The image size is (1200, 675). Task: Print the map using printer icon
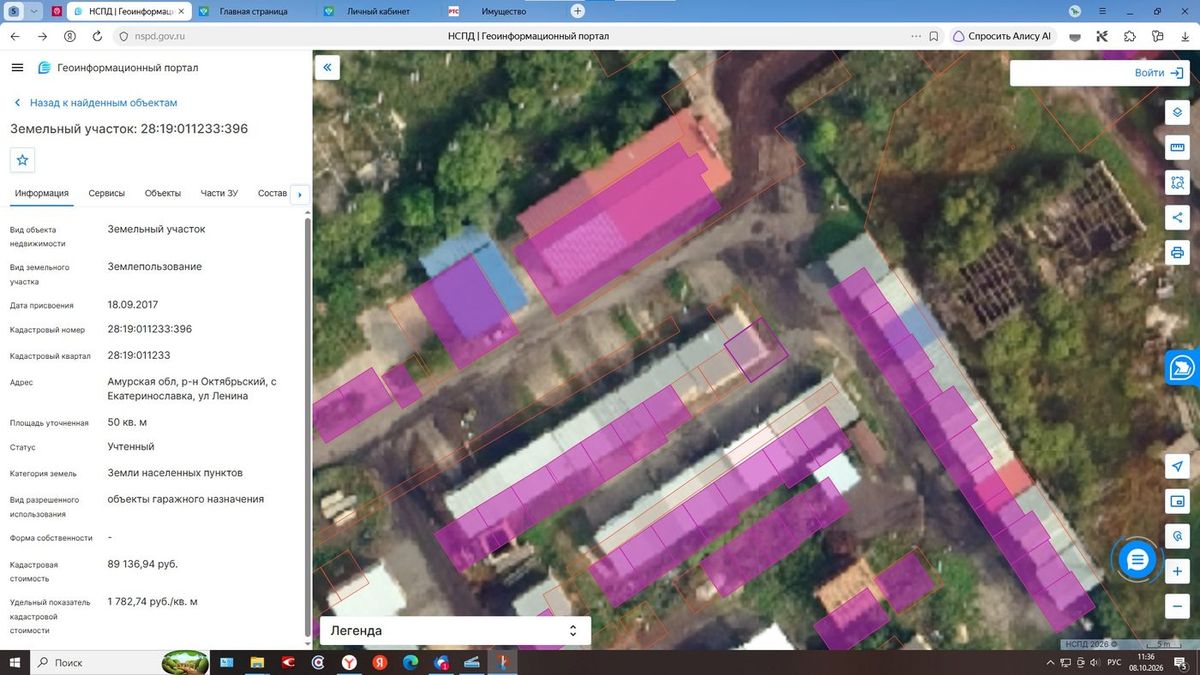click(x=1177, y=252)
